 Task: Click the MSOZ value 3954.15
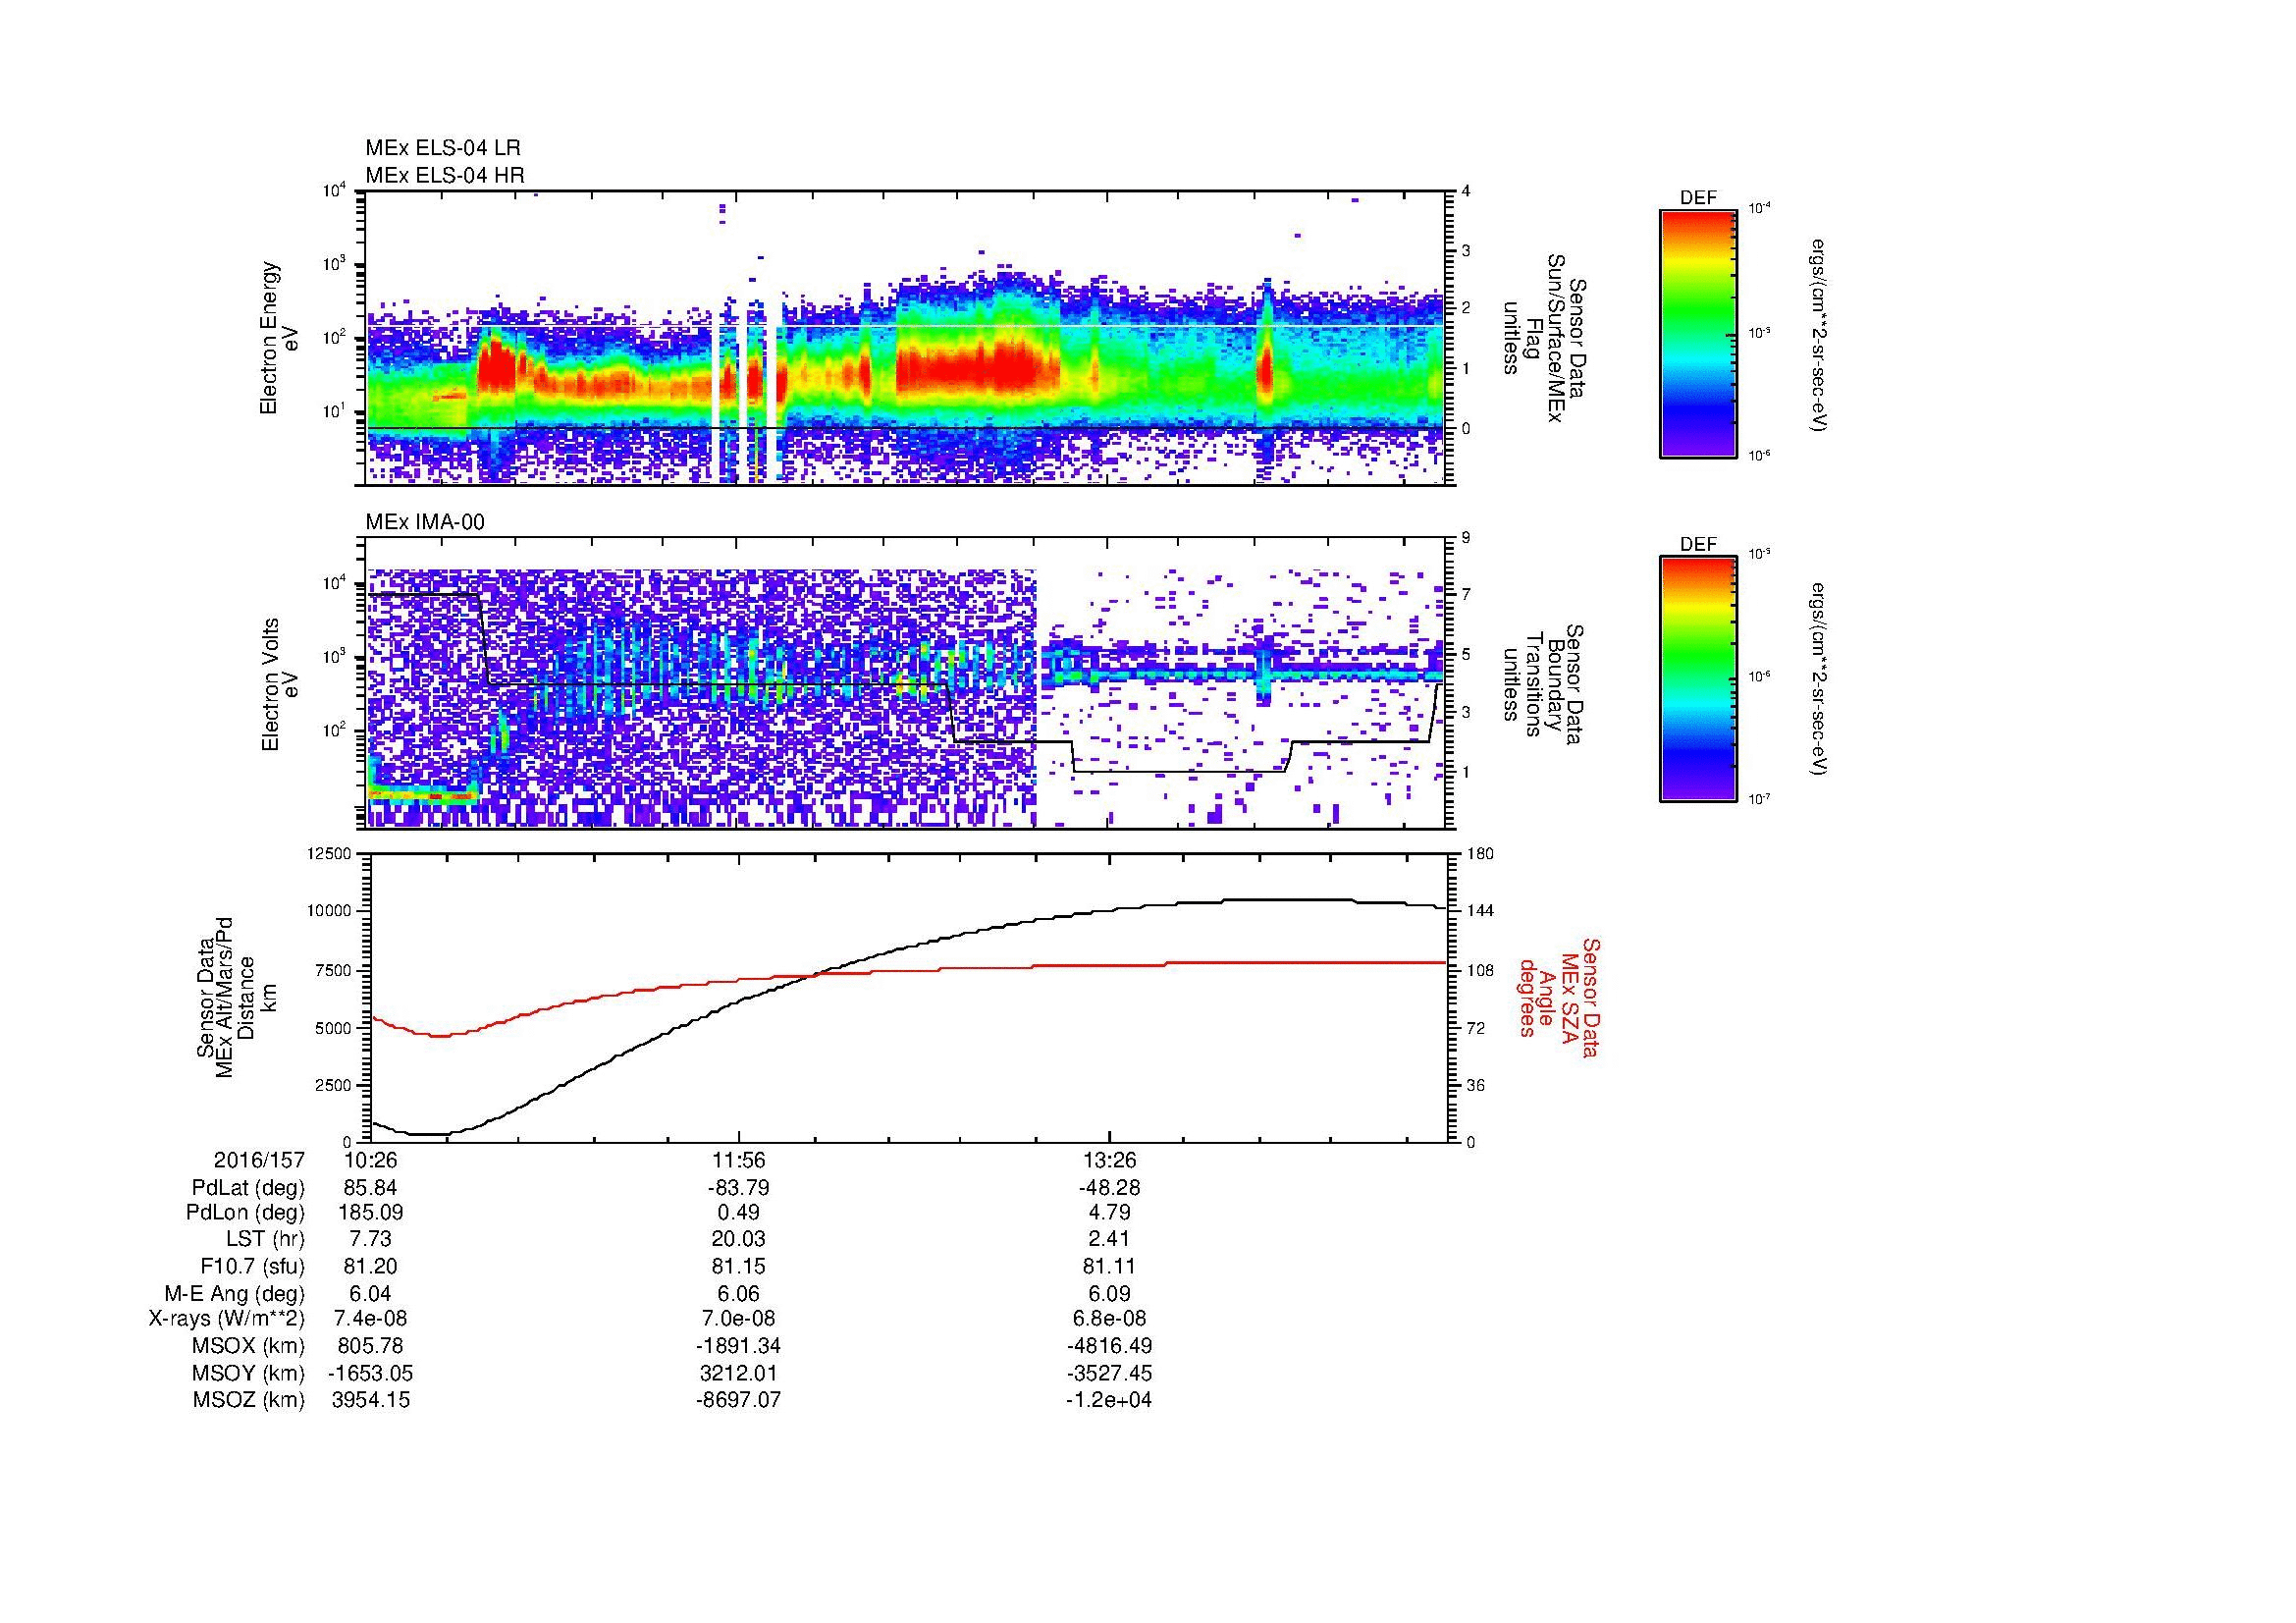click(x=370, y=1400)
